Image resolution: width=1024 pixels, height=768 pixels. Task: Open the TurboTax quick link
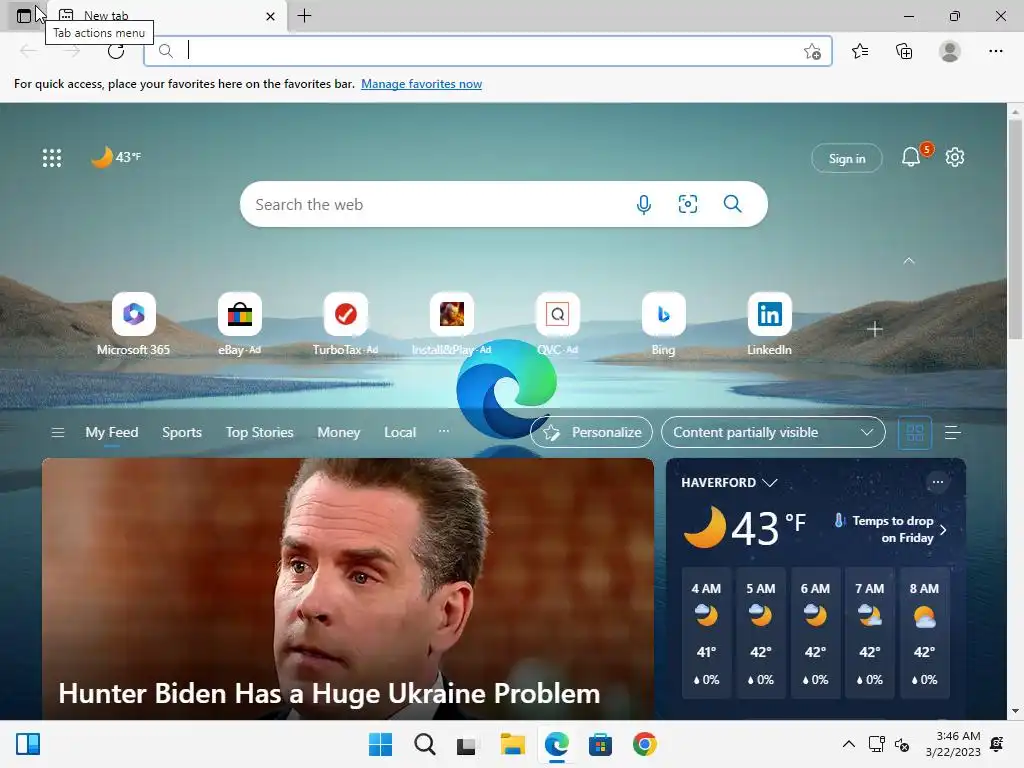pyautogui.click(x=345, y=324)
